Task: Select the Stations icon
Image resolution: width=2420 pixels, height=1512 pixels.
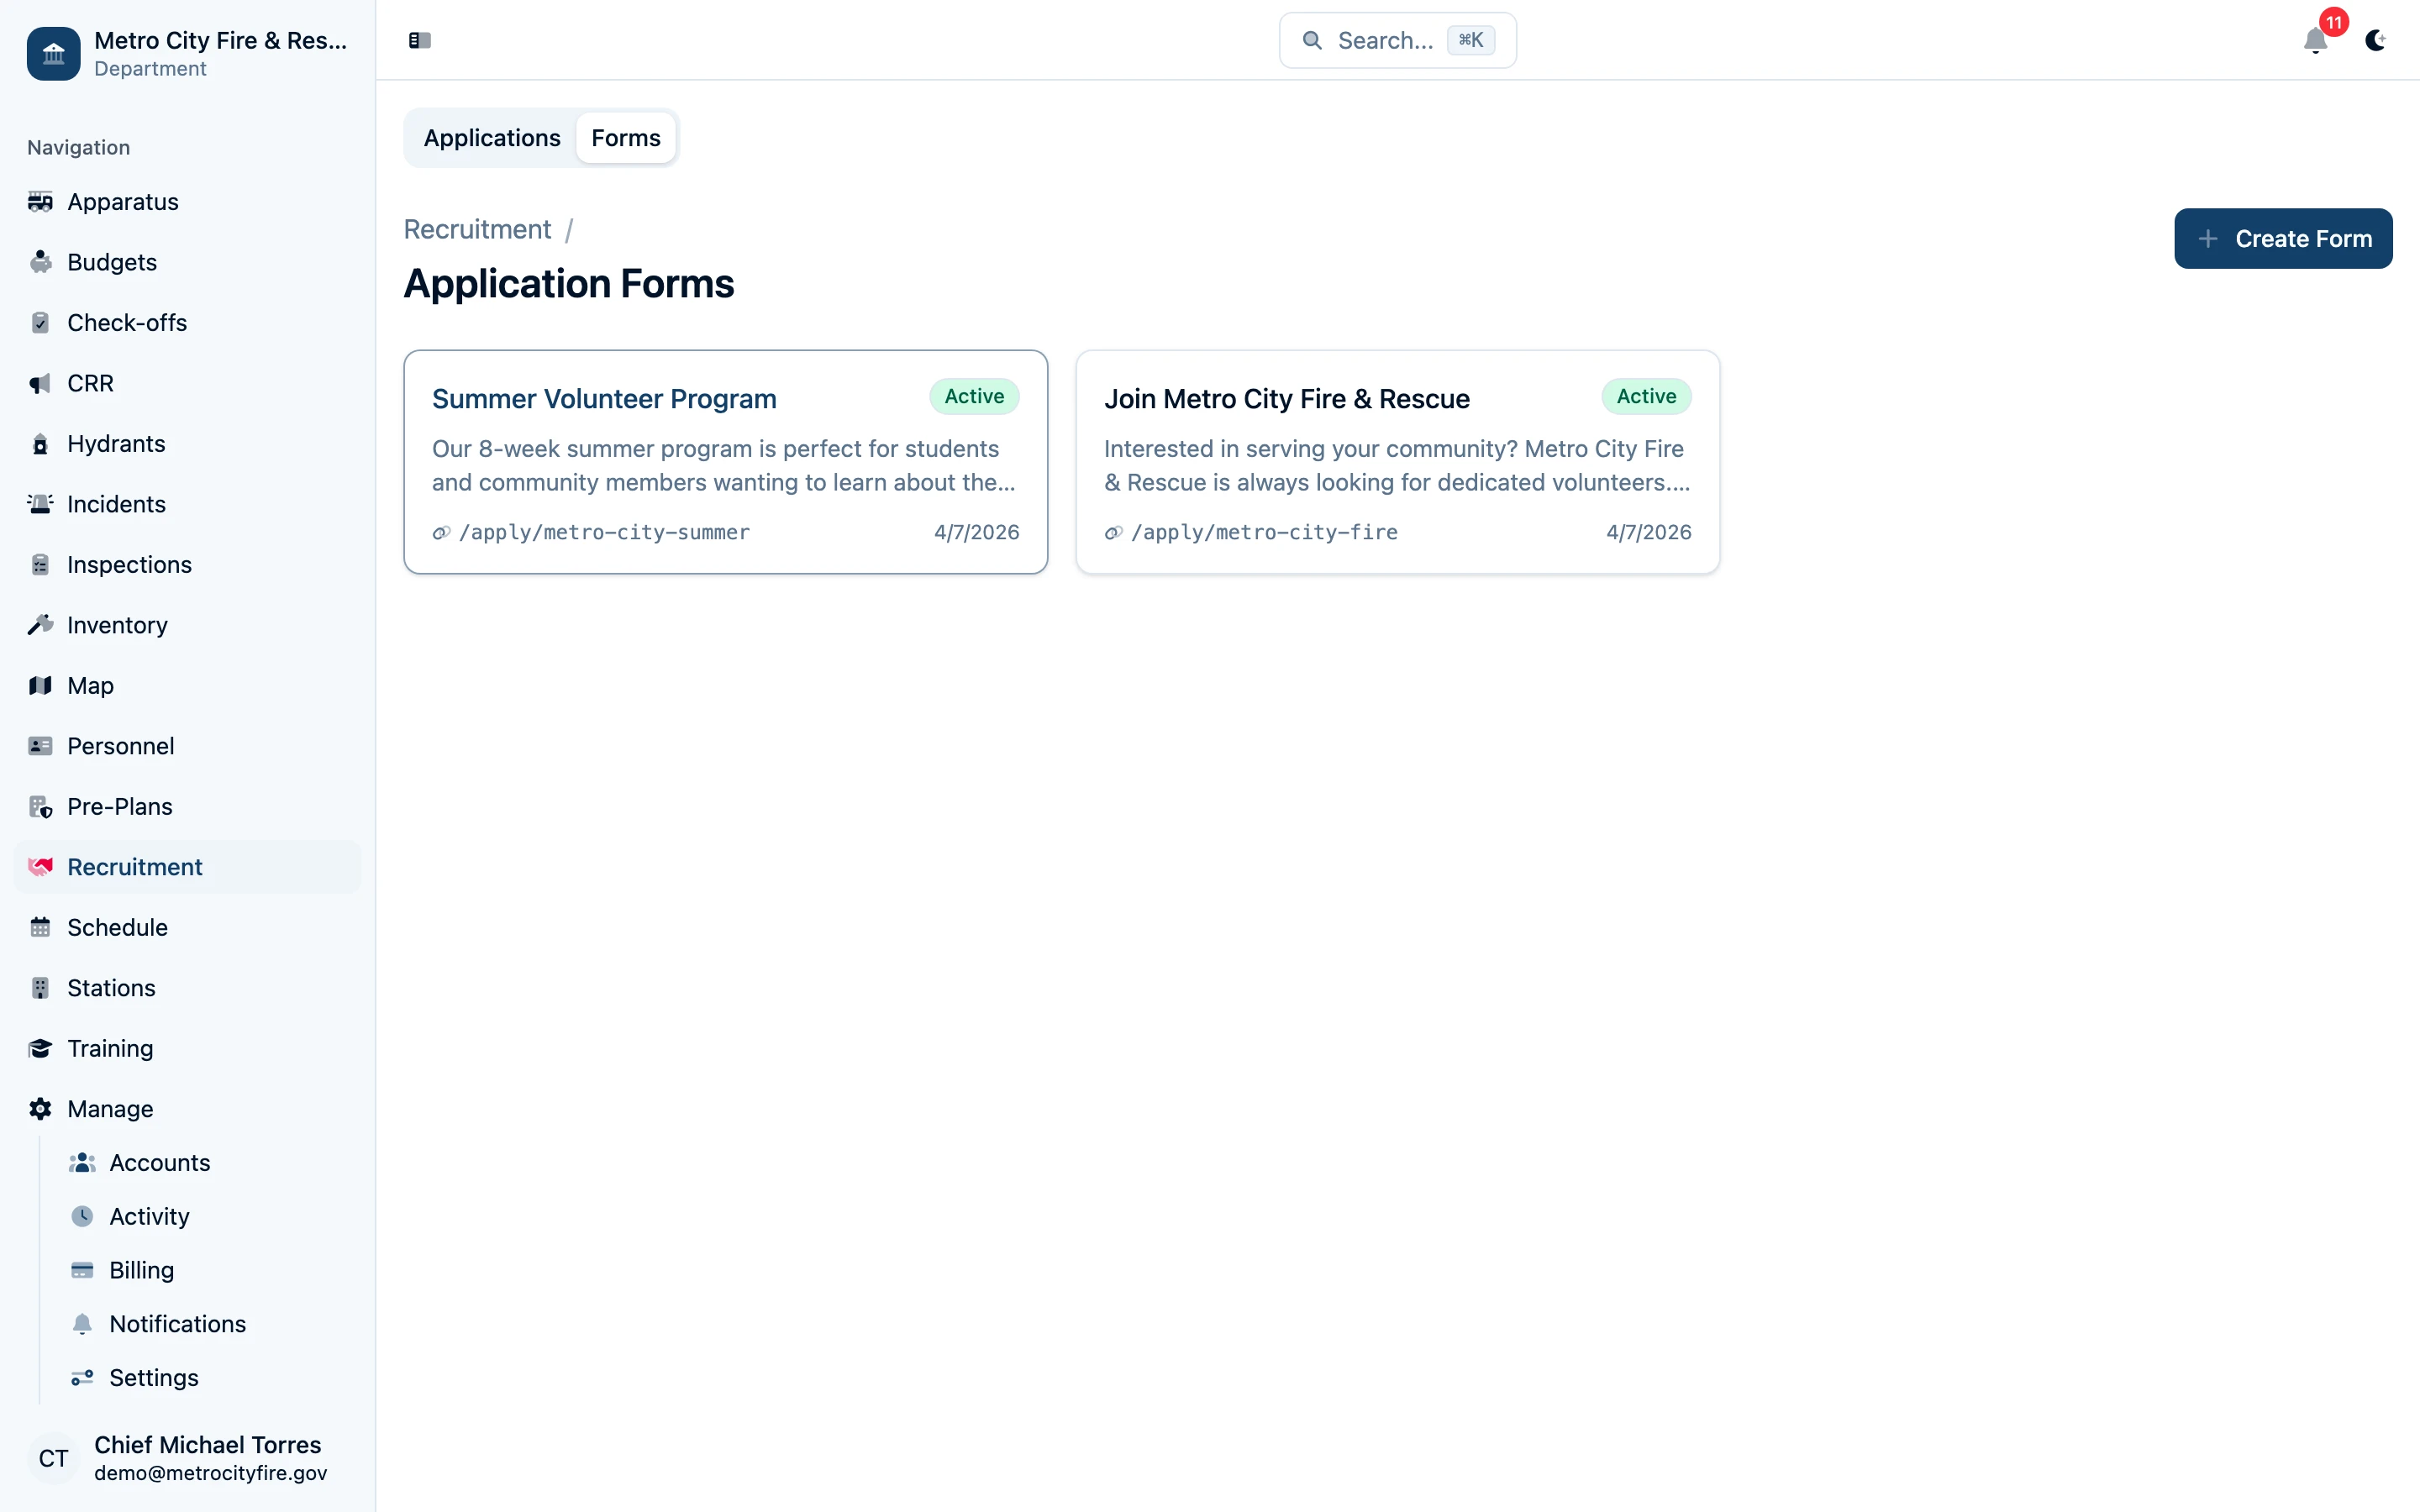Action: [41, 987]
